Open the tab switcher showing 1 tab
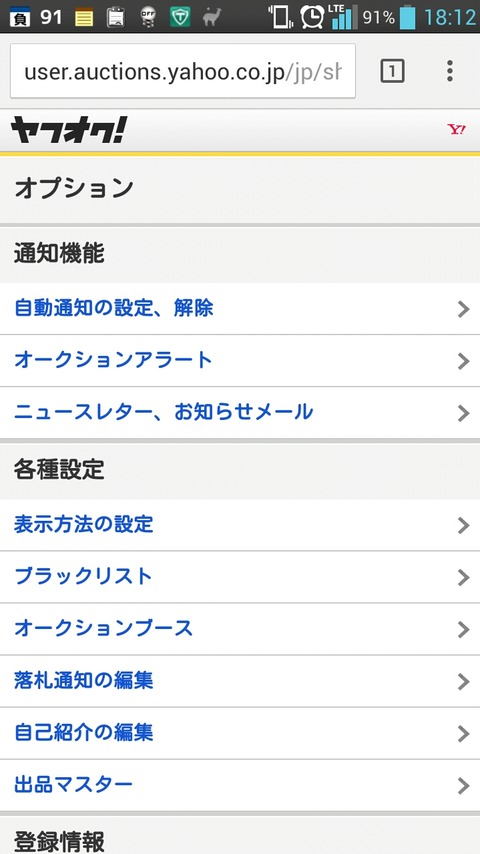Viewport: 480px width, 854px height. [x=392, y=71]
